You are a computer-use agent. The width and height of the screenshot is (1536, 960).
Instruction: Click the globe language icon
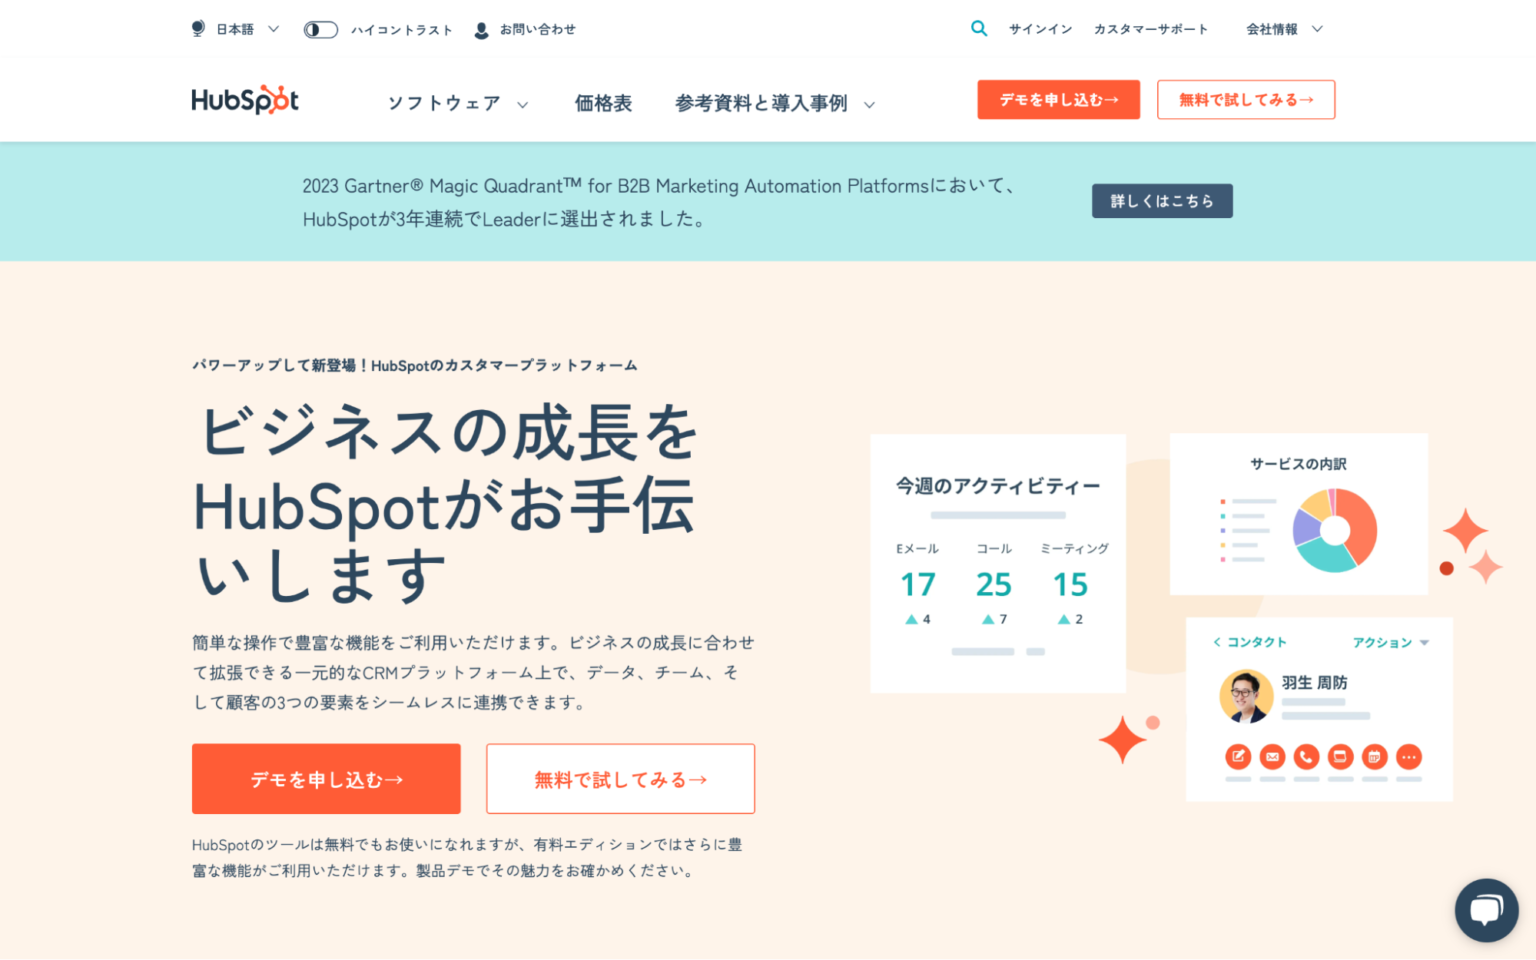coord(197,28)
